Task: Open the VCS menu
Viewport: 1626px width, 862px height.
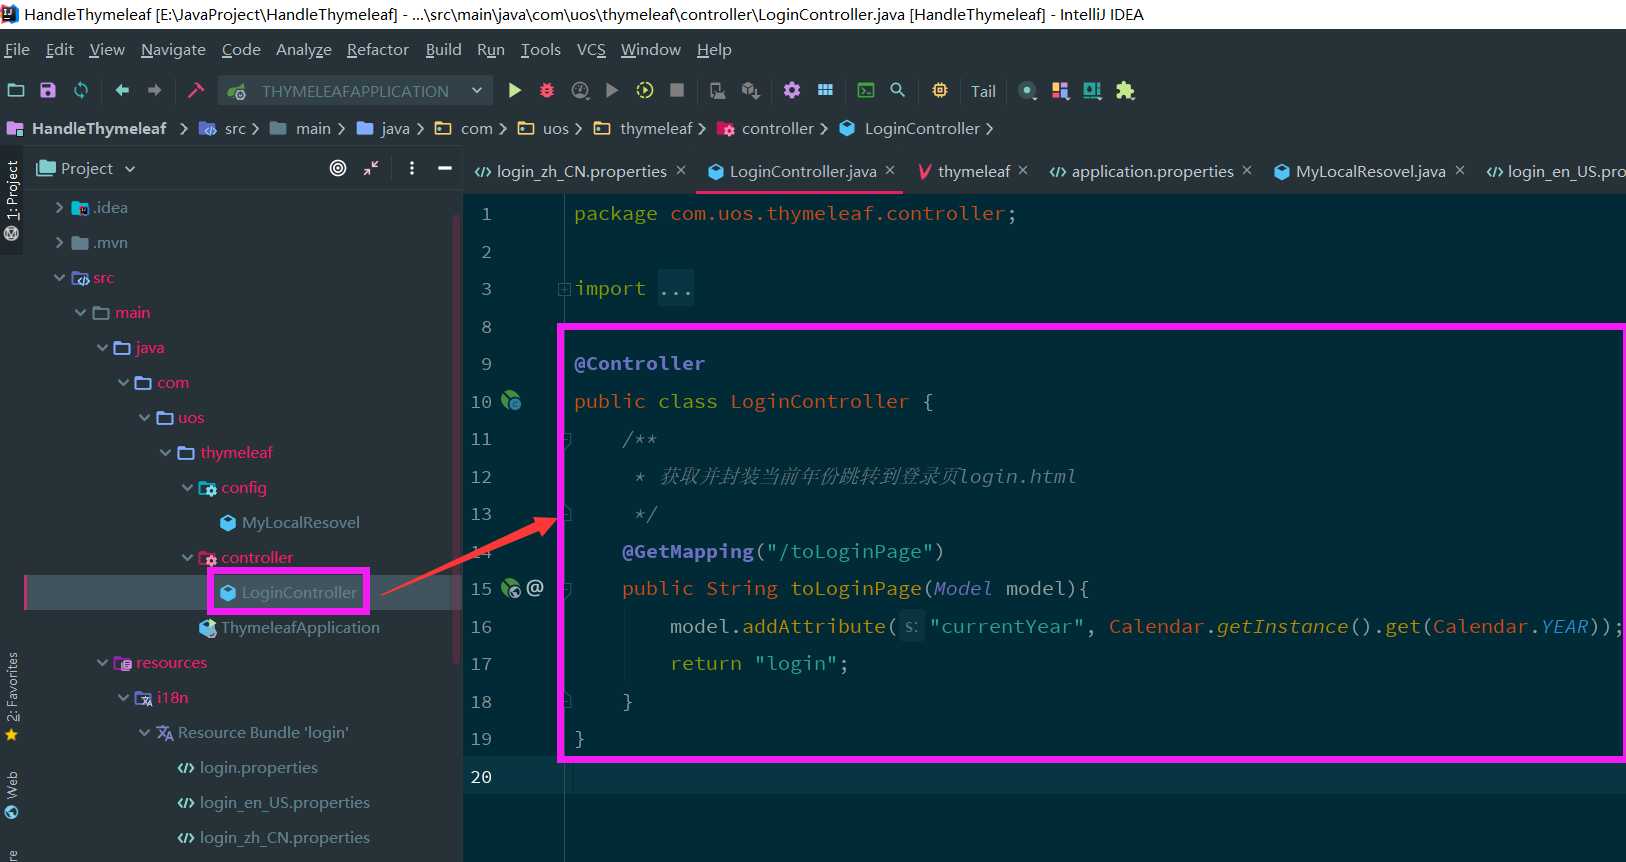Action: tap(591, 49)
